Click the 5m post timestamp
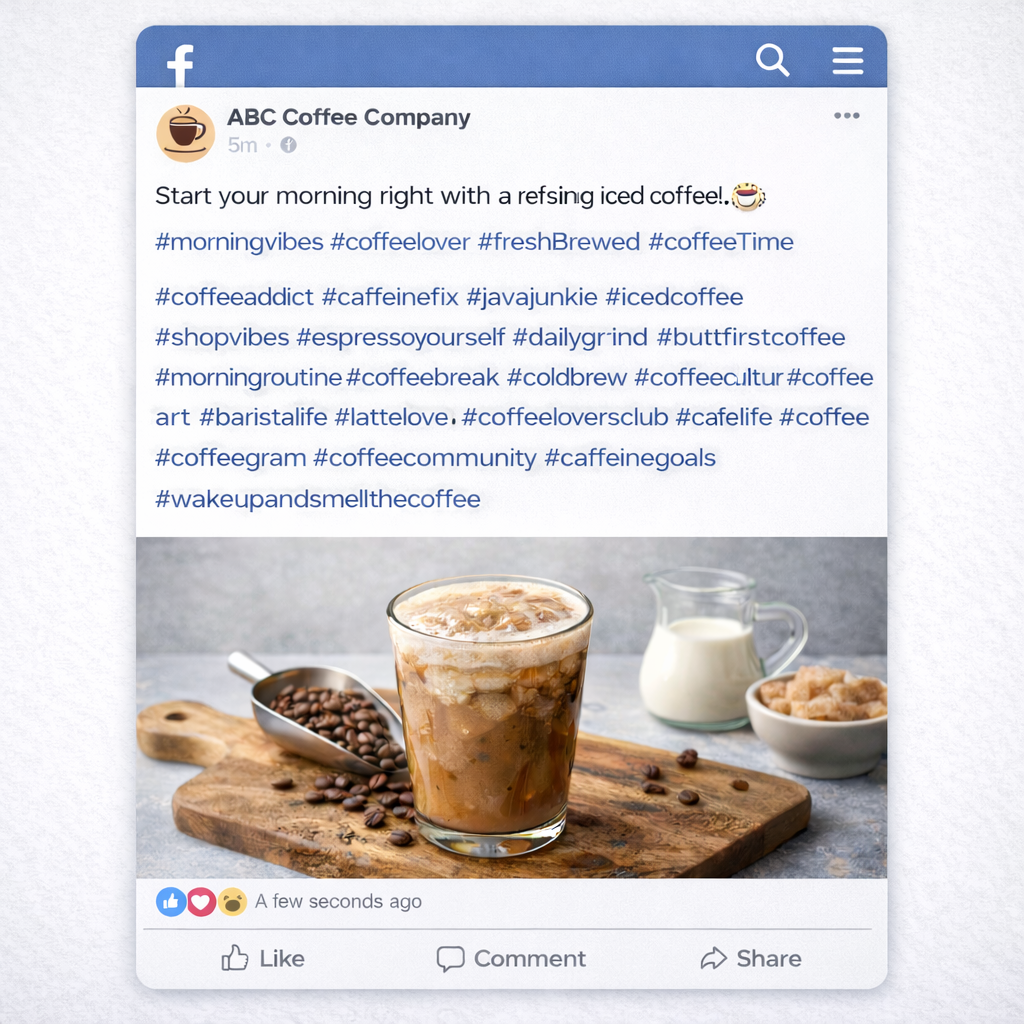The height and width of the screenshot is (1024, 1024). pos(242,145)
